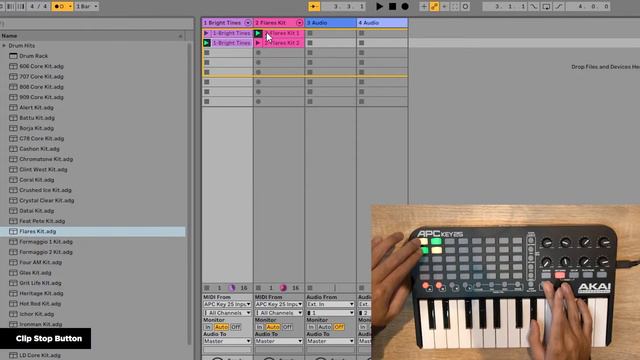640x360 pixels.
Task: Click the Four AM Kit.adg preset icon
Action: pos(13,262)
